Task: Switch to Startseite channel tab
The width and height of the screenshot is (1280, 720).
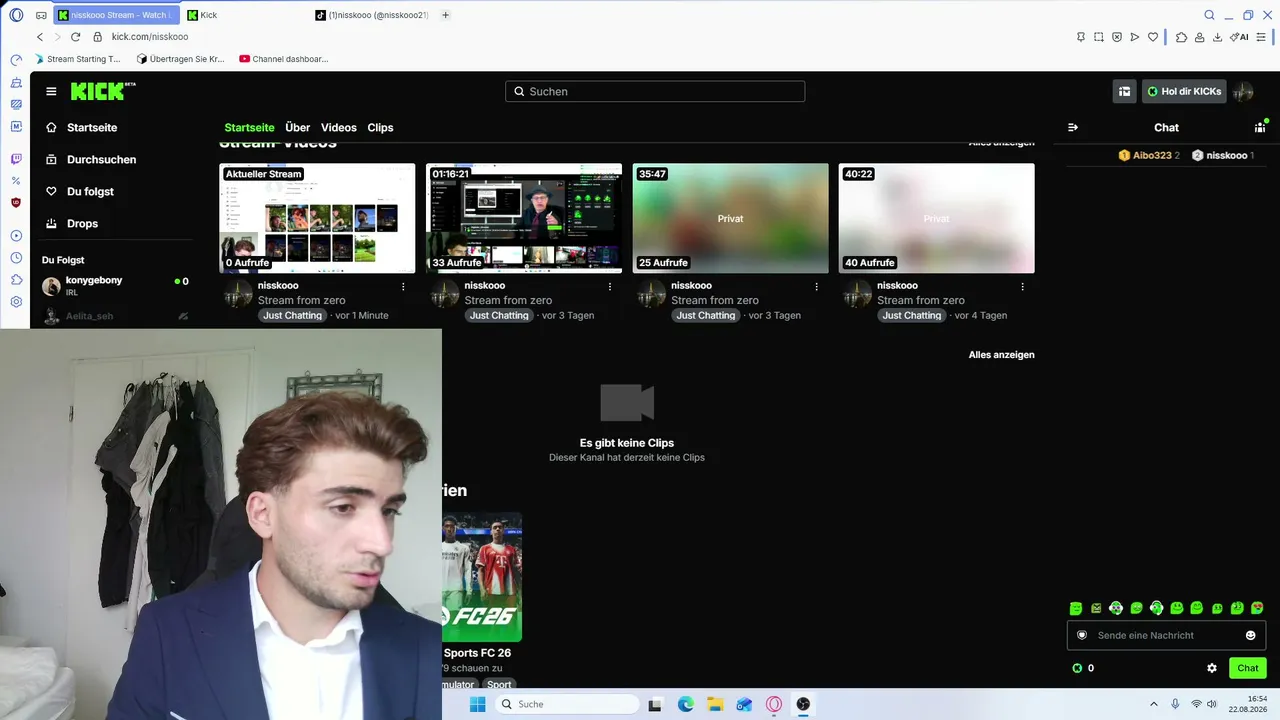Action: pos(249,128)
